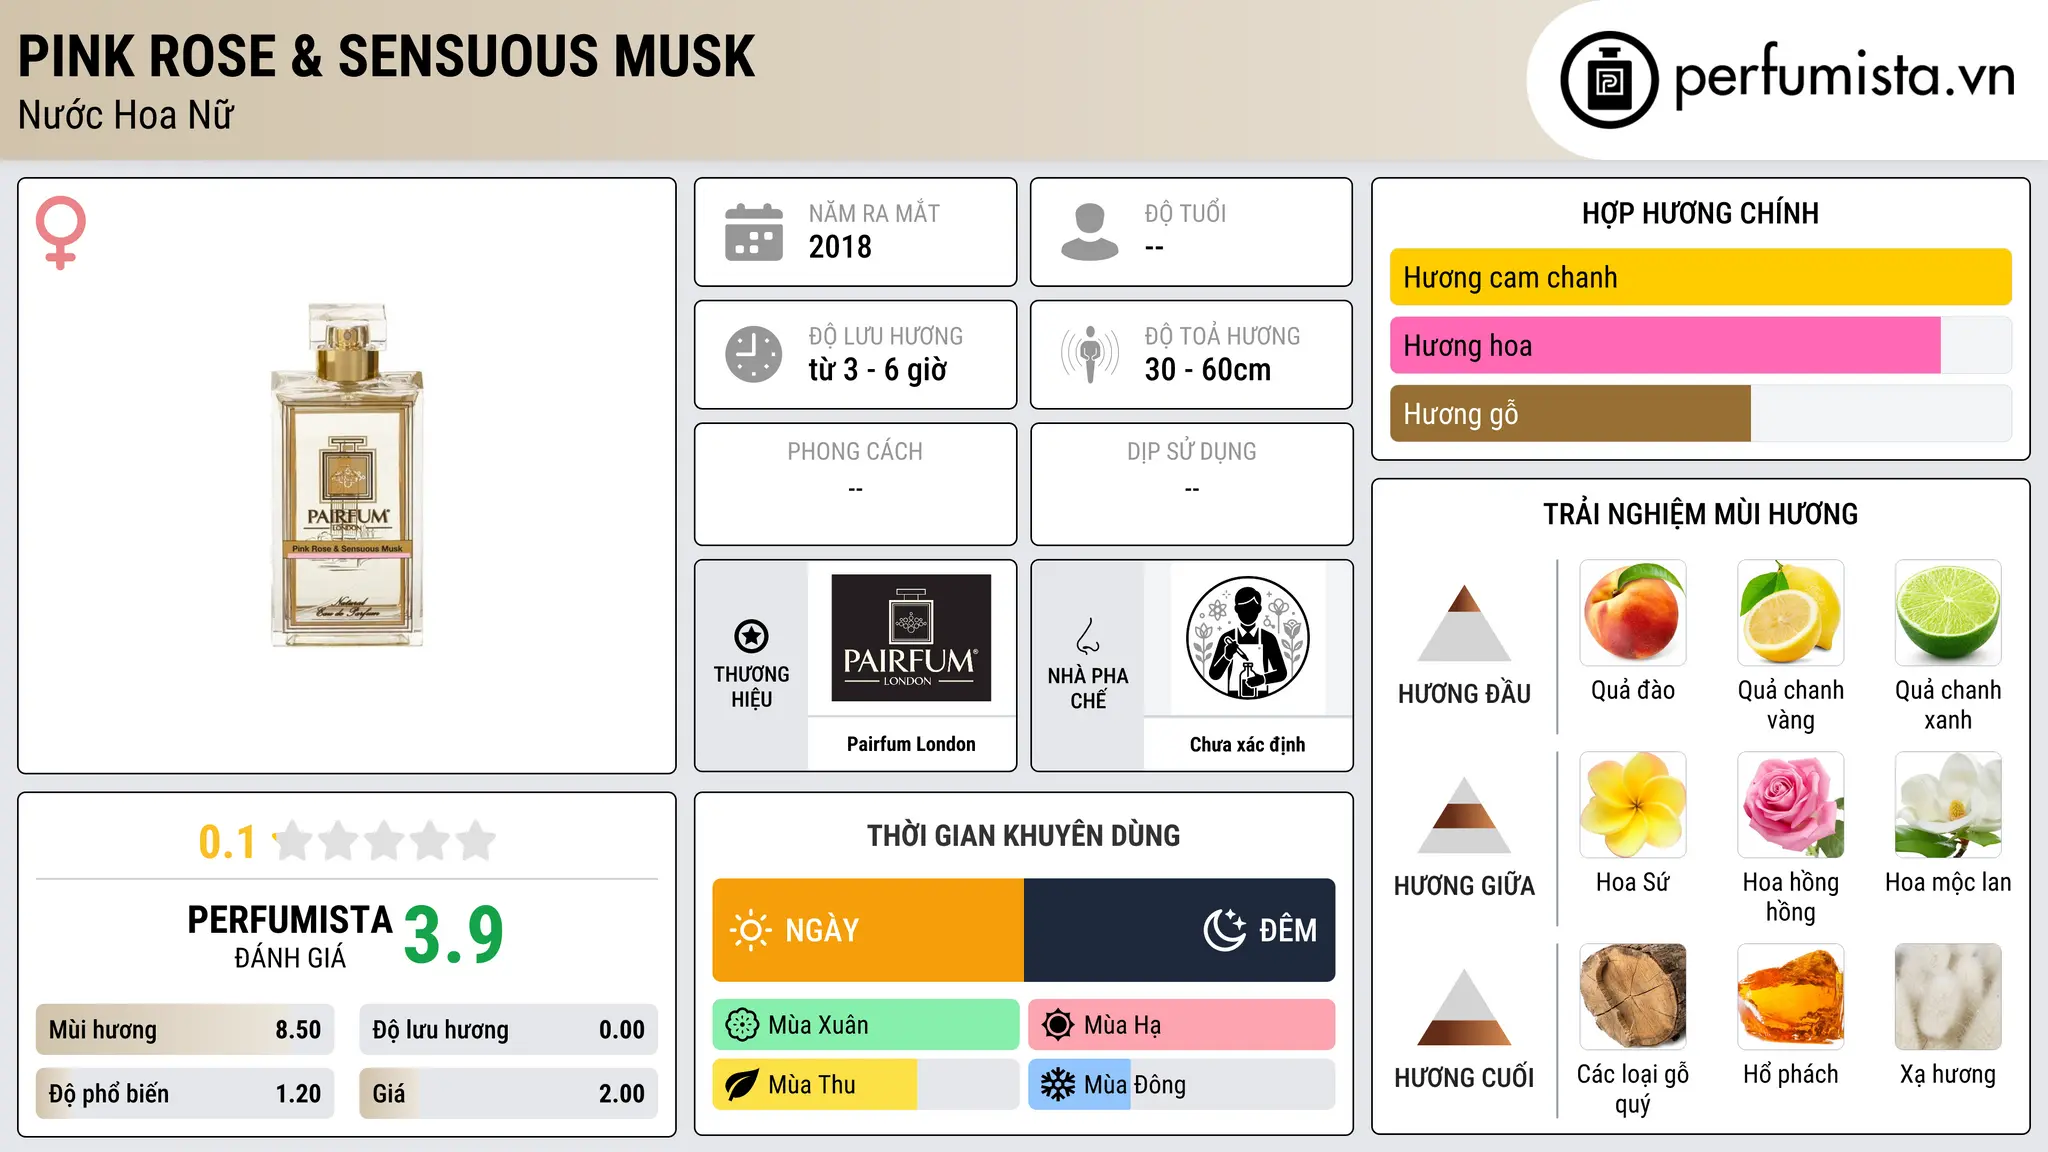Open the Hổ phách amber image

(x=1791, y=997)
